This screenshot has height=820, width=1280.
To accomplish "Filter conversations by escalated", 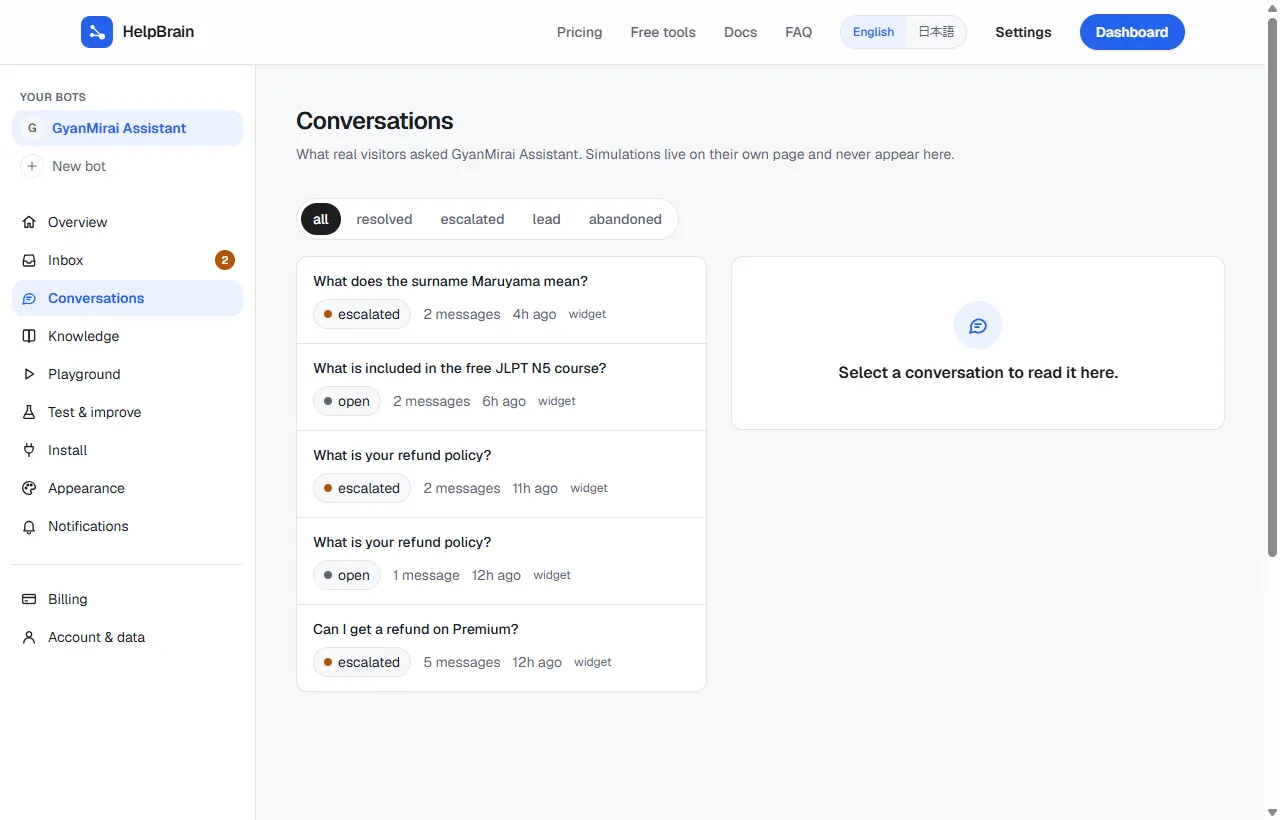I will (x=472, y=219).
